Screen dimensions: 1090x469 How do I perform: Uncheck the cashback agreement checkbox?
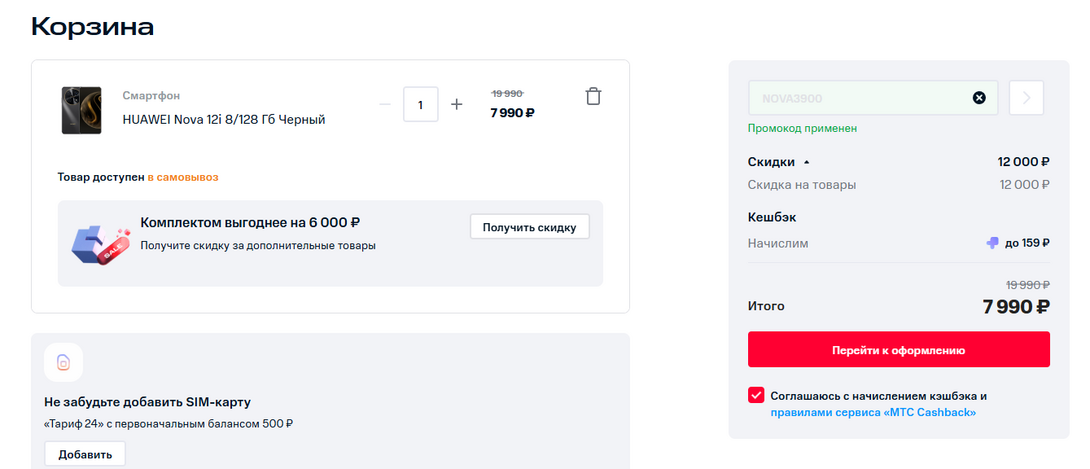756,395
